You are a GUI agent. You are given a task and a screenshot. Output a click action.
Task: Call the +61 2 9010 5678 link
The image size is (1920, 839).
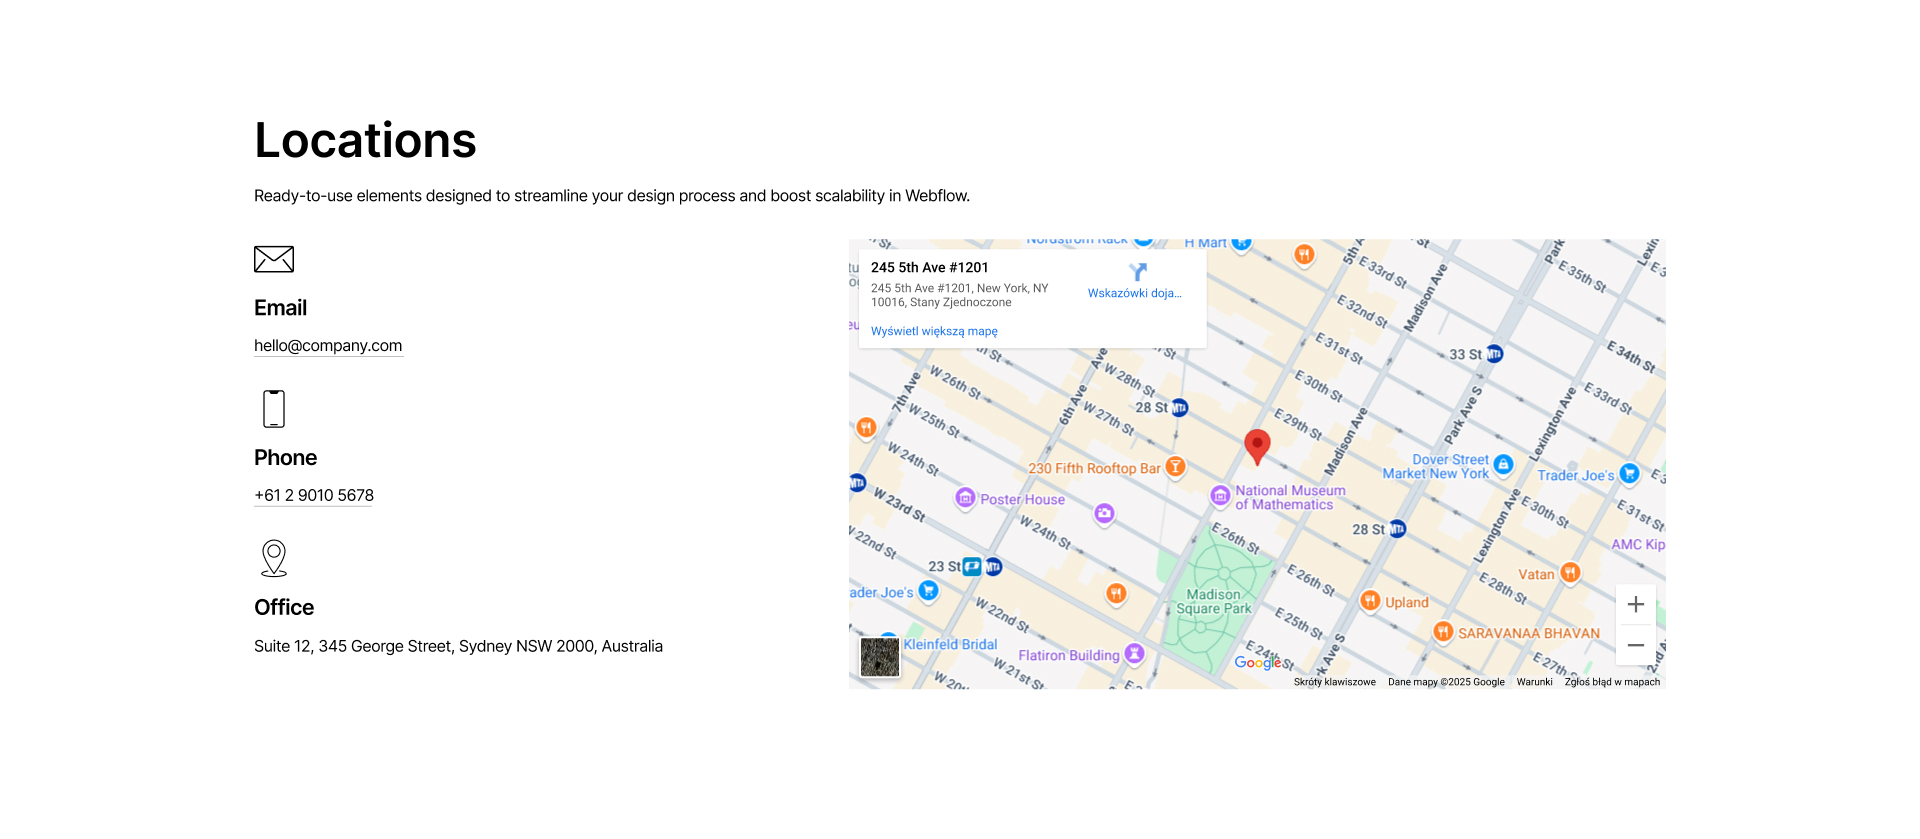314,496
